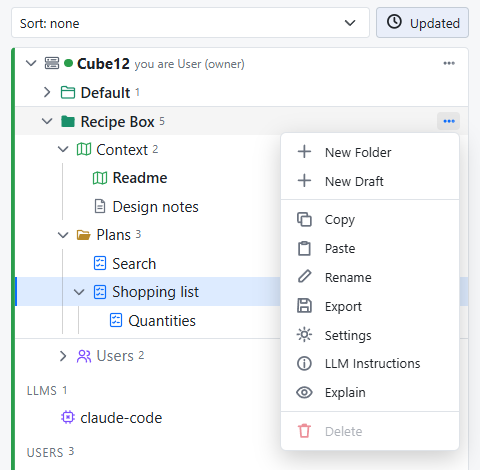Image resolution: width=480 pixels, height=470 pixels.
Task: Open the Sort: none dropdown
Action: tap(190, 23)
